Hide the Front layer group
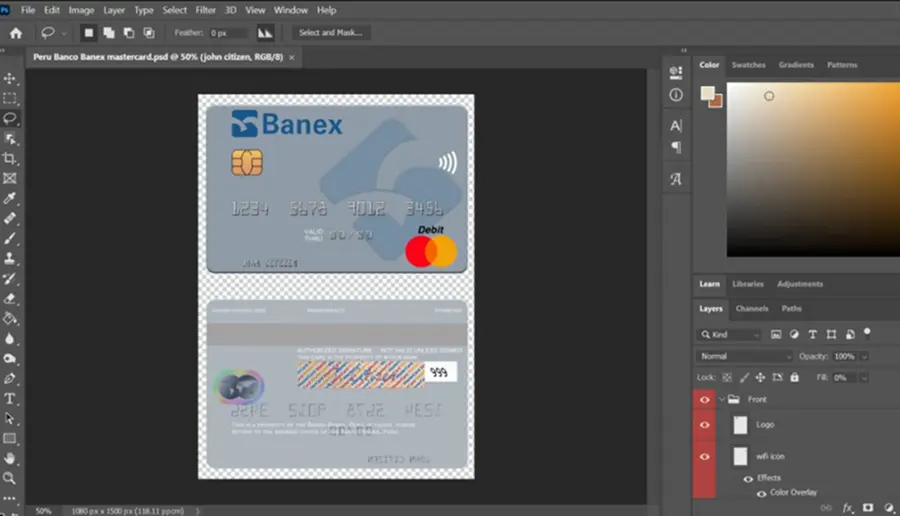Screen dimensions: 900x516 704,399
